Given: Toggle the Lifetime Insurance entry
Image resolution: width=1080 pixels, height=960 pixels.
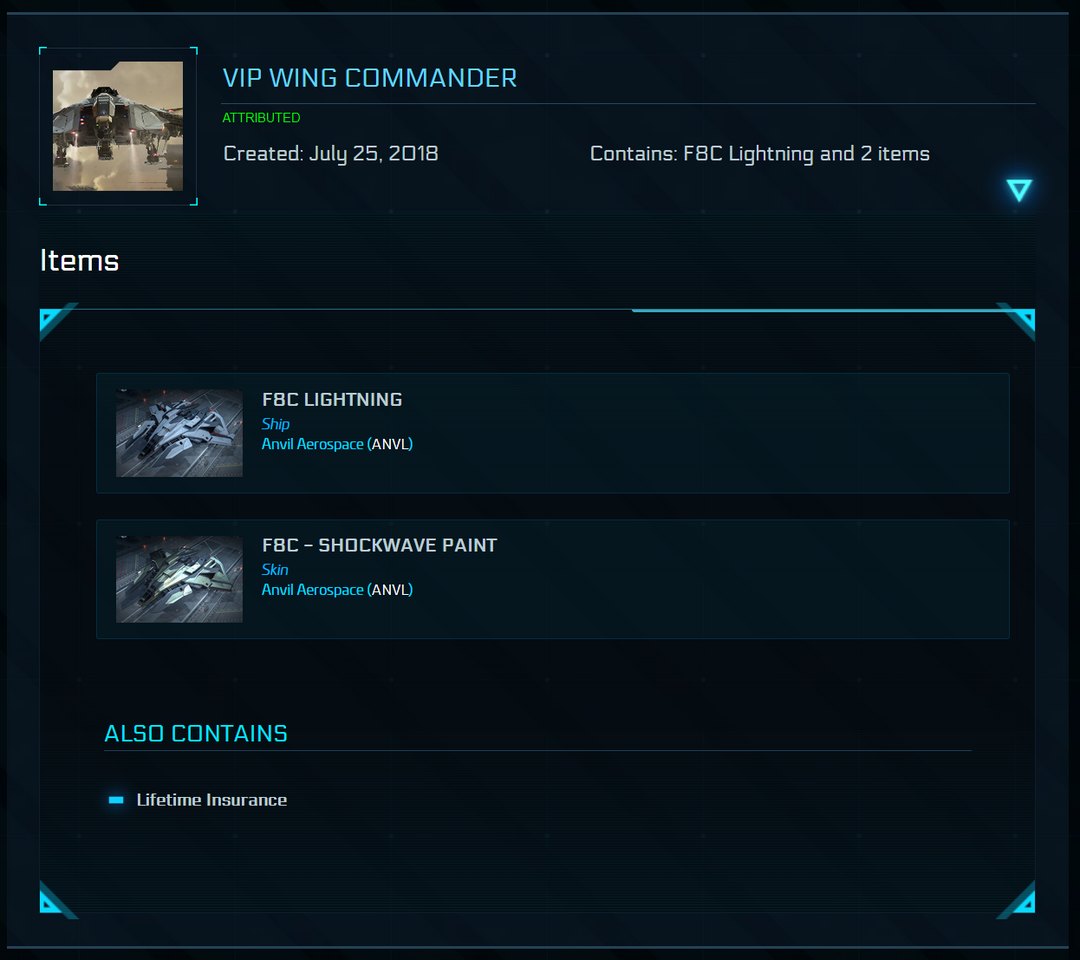Looking at the screenshot, I should 211,799.
